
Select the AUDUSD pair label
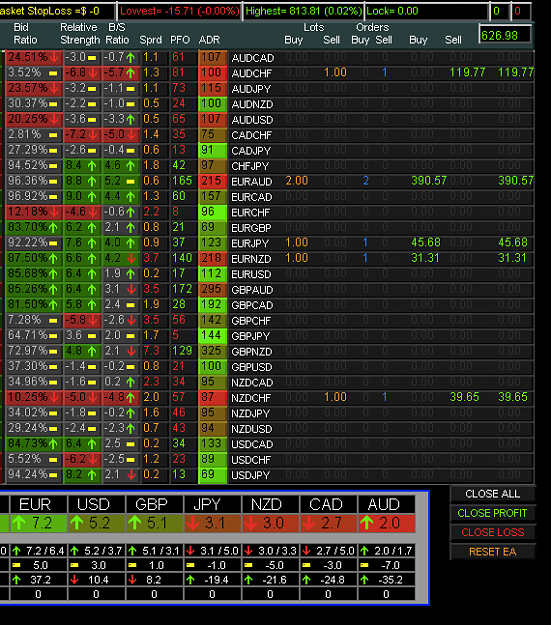tap(252, 120)
